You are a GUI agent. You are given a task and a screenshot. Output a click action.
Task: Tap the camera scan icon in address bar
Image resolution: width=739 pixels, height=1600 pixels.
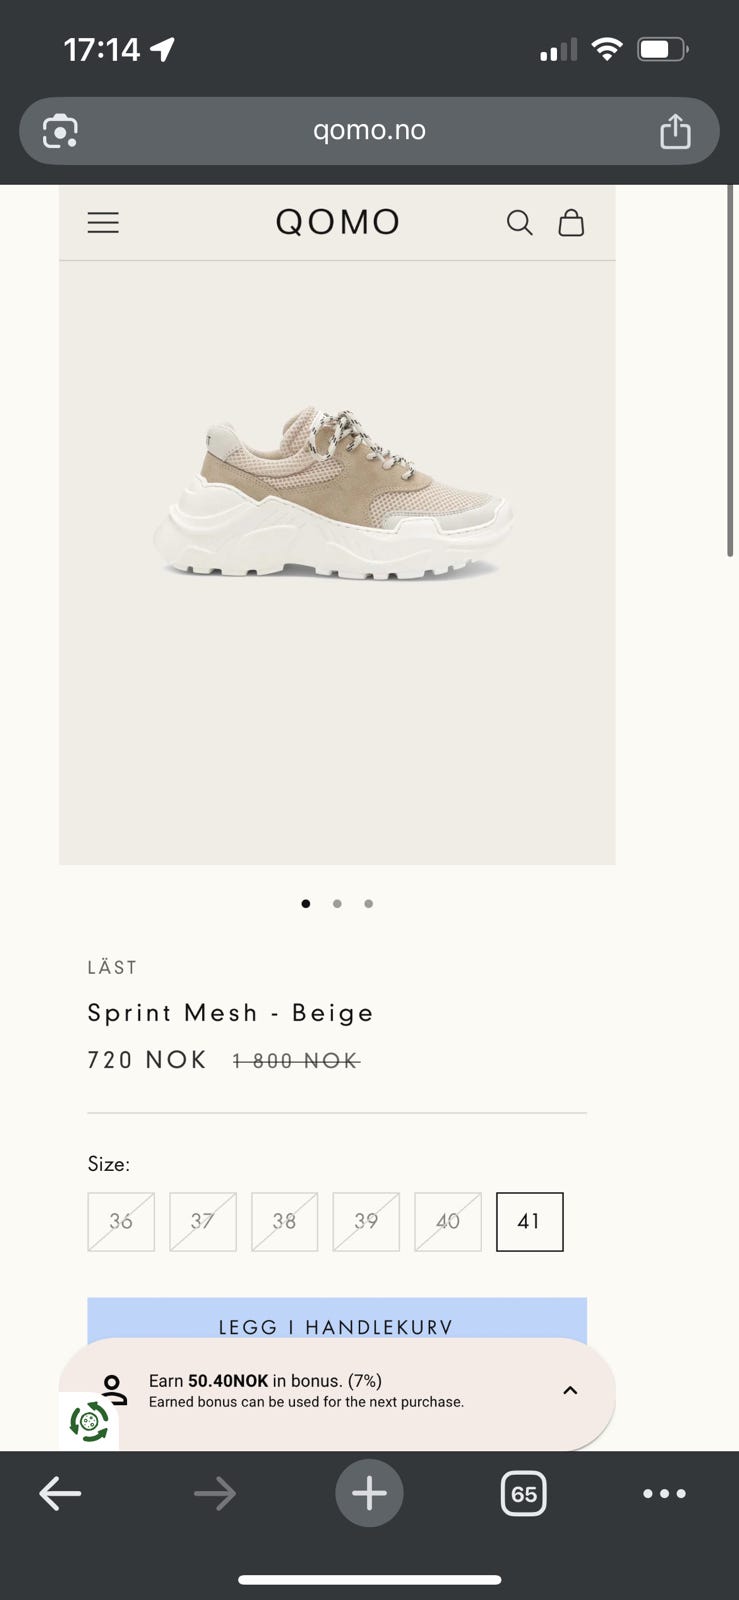[x=60, y=131]
